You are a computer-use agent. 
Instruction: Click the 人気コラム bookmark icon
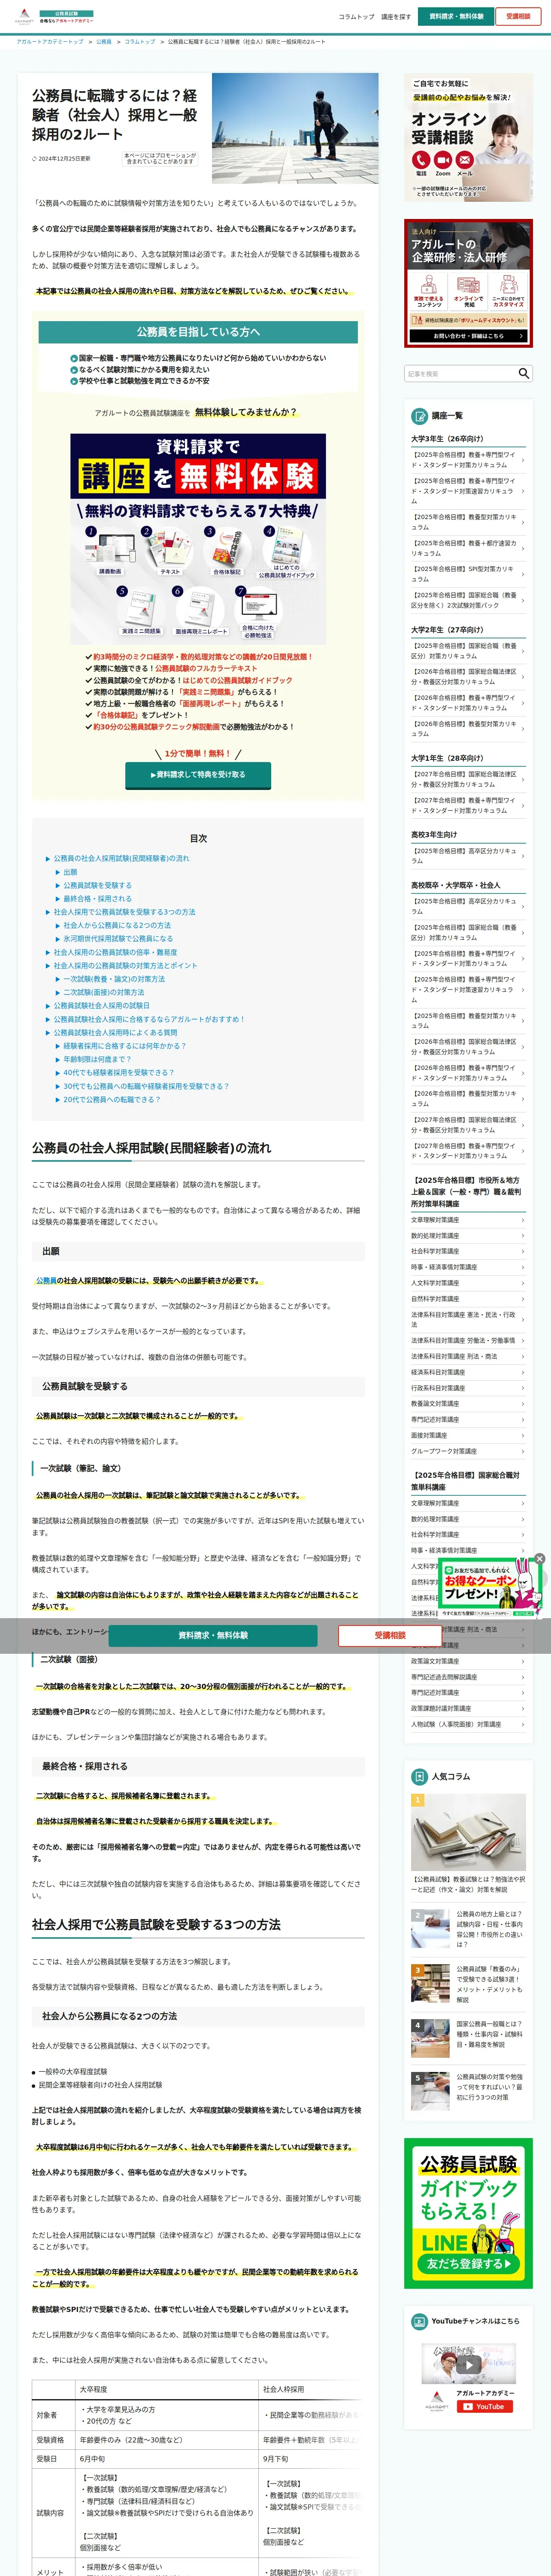pos(420,1777)
